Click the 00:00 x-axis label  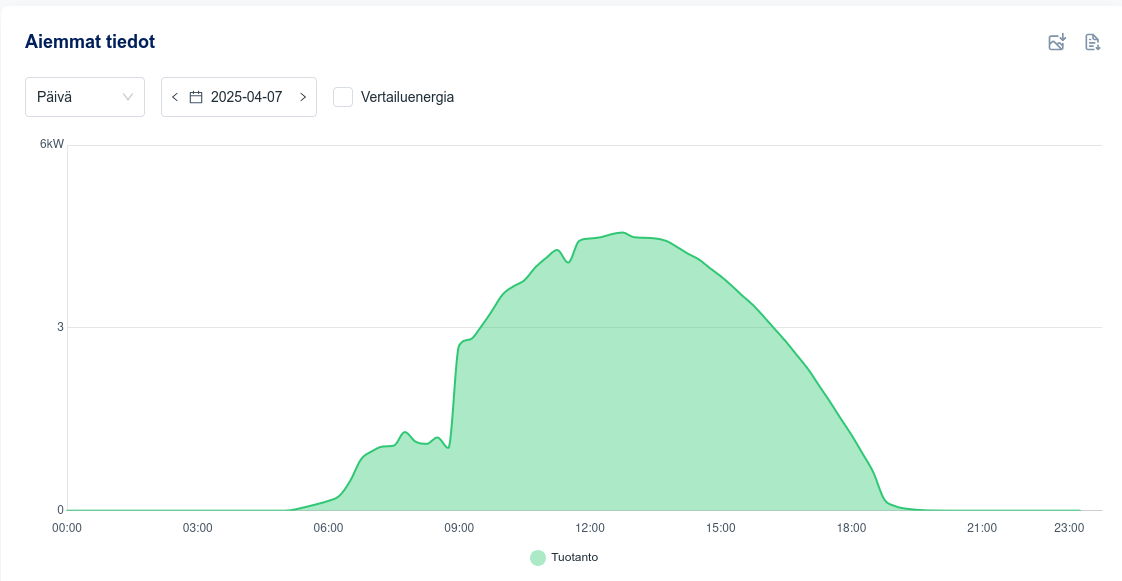67,528
